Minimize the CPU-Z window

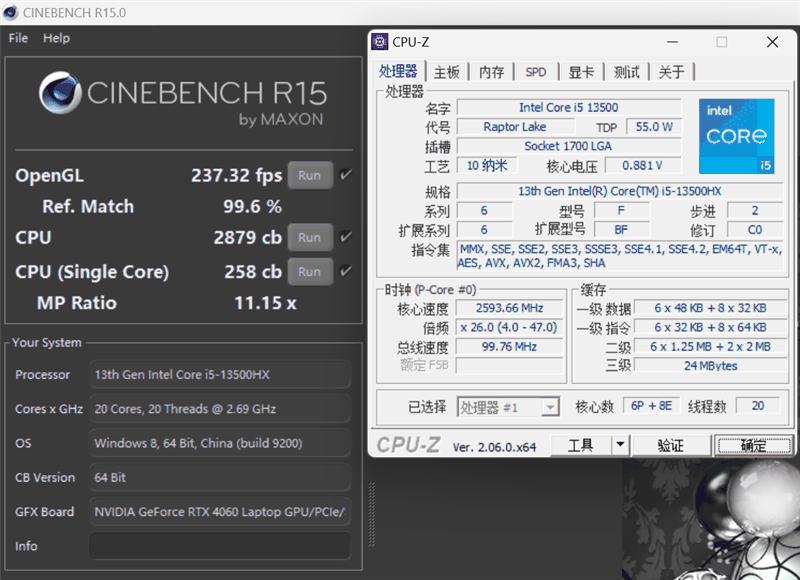tap(670, 42)
